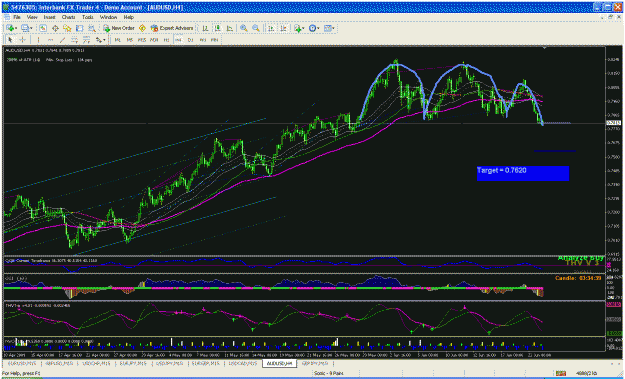Expand the Indicators dropdown arrow
The image size is (625, 379).
coord(303,28)
